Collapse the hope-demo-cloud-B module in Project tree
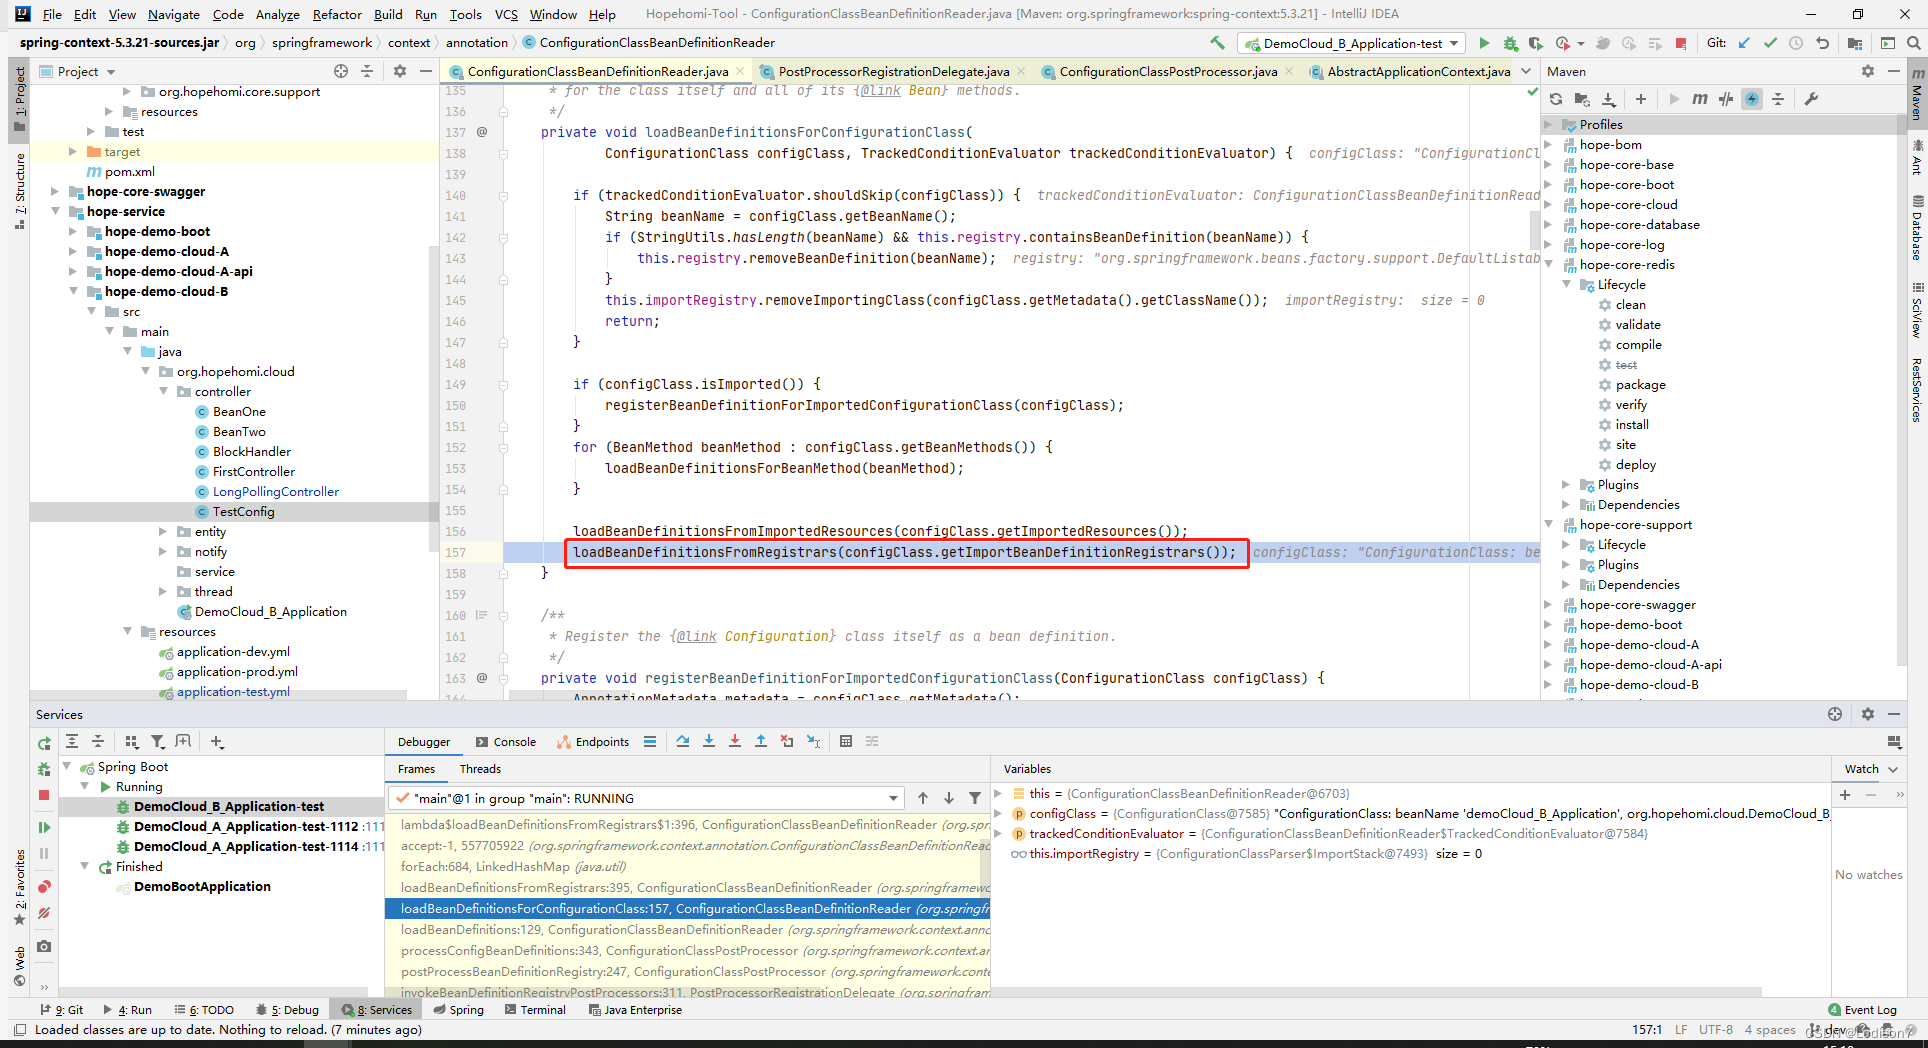The height and width of the screenshot is (1048, 1928). point(73,291)
